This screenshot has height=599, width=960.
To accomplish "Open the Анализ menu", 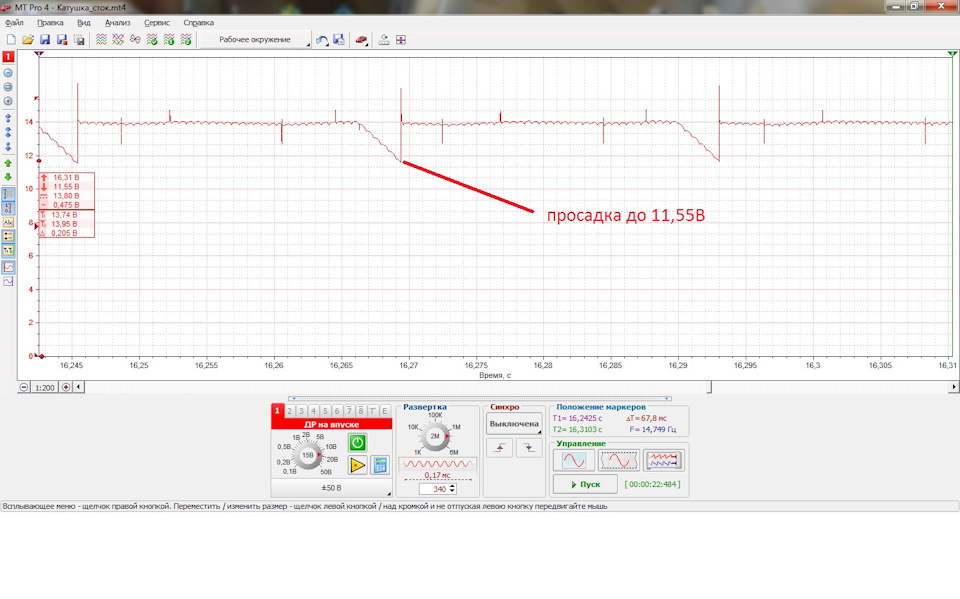I will point(118,23).
